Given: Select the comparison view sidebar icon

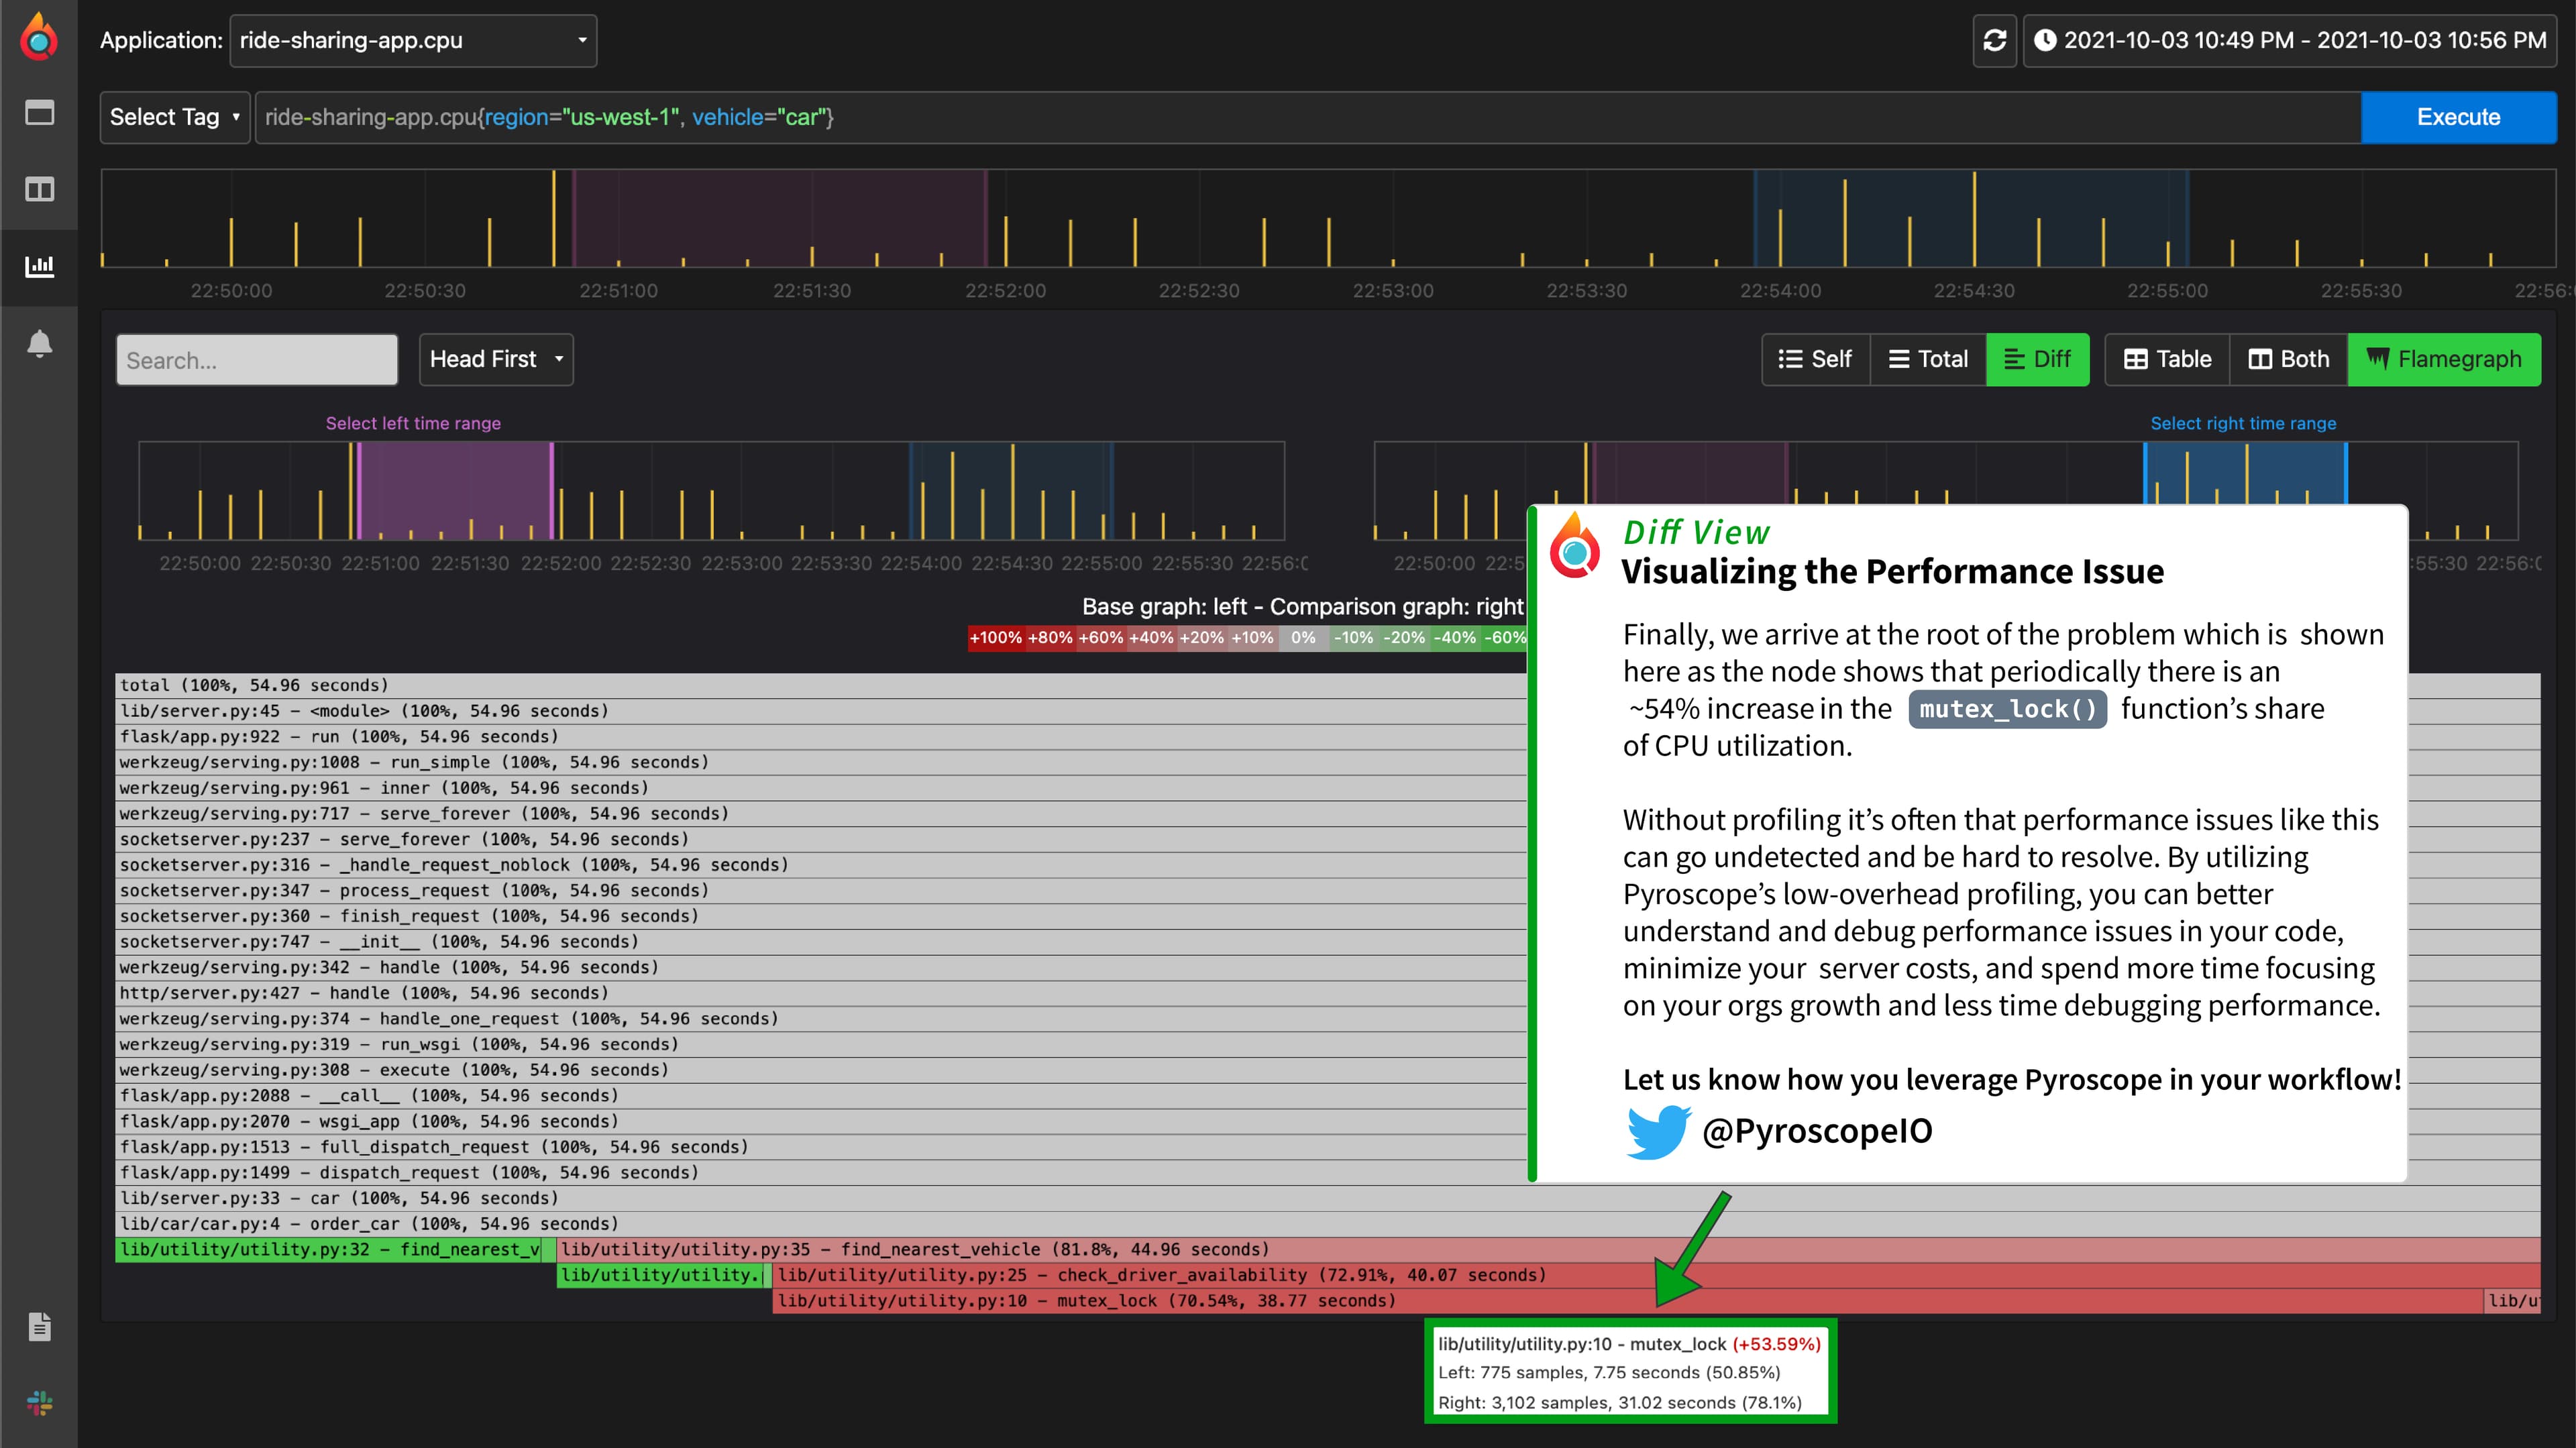Looking at the screenshot, I should click(40, 189).
